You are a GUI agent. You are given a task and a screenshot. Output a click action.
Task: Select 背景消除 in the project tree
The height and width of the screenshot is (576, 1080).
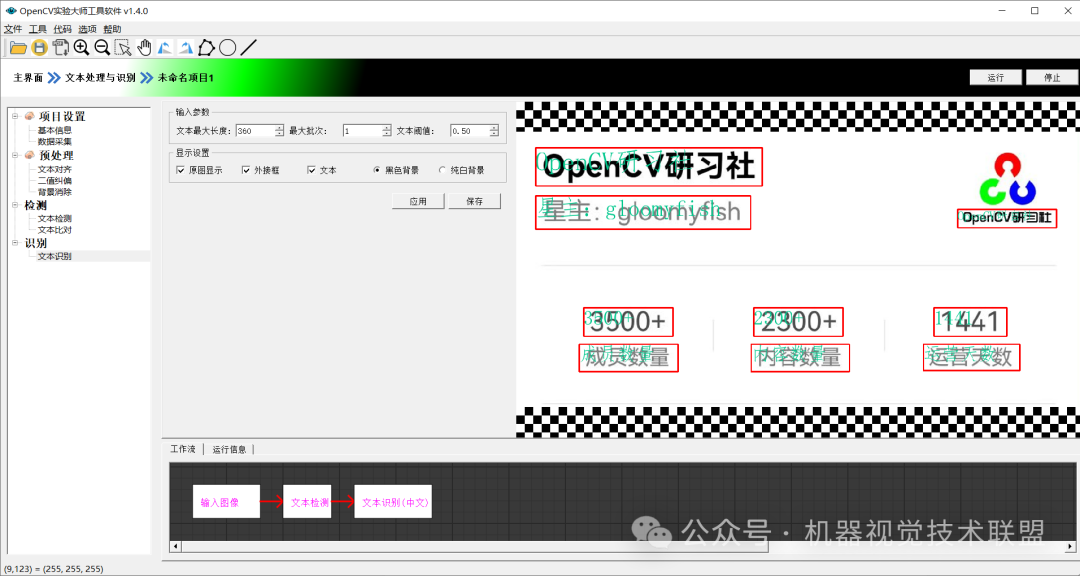[54, 192]
